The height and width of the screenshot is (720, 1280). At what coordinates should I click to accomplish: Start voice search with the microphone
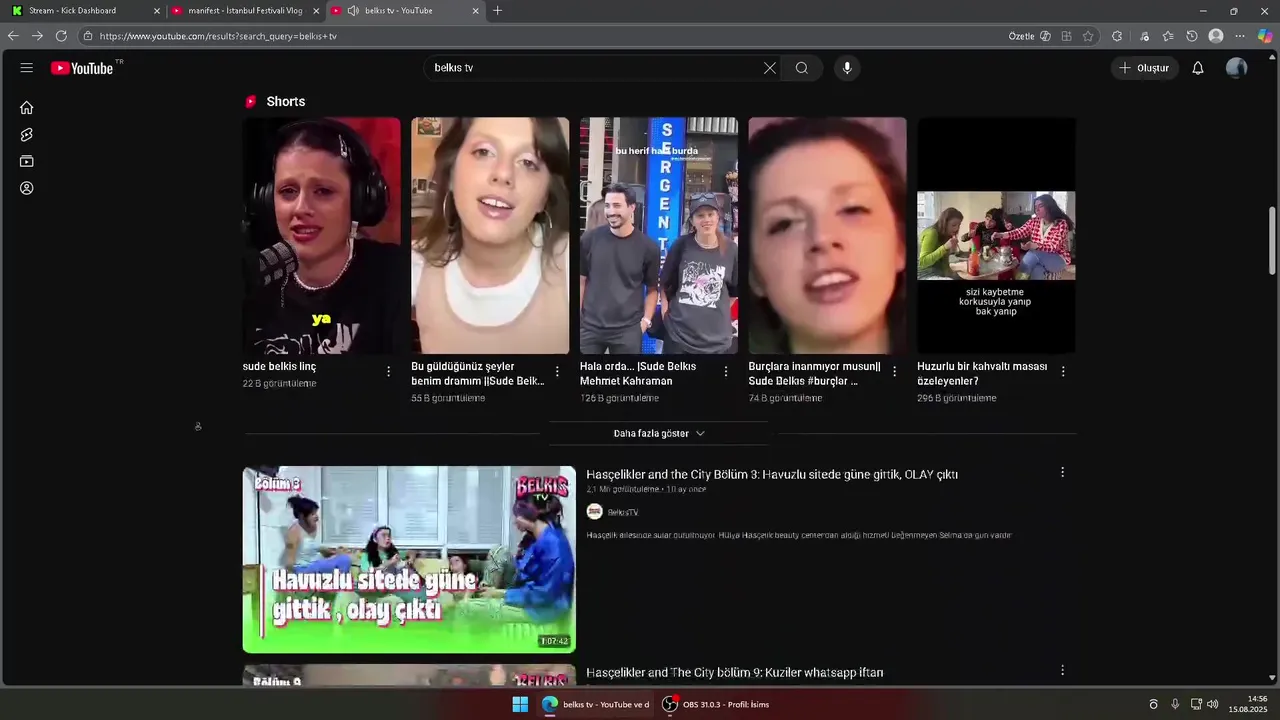pyautogui.click(x=847, y=68)
